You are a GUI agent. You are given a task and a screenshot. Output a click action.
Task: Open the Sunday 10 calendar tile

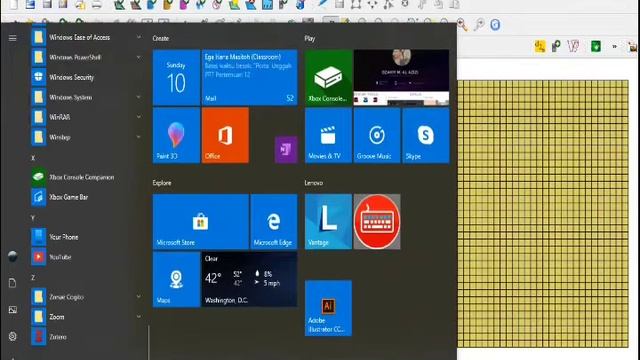point(176,78)
